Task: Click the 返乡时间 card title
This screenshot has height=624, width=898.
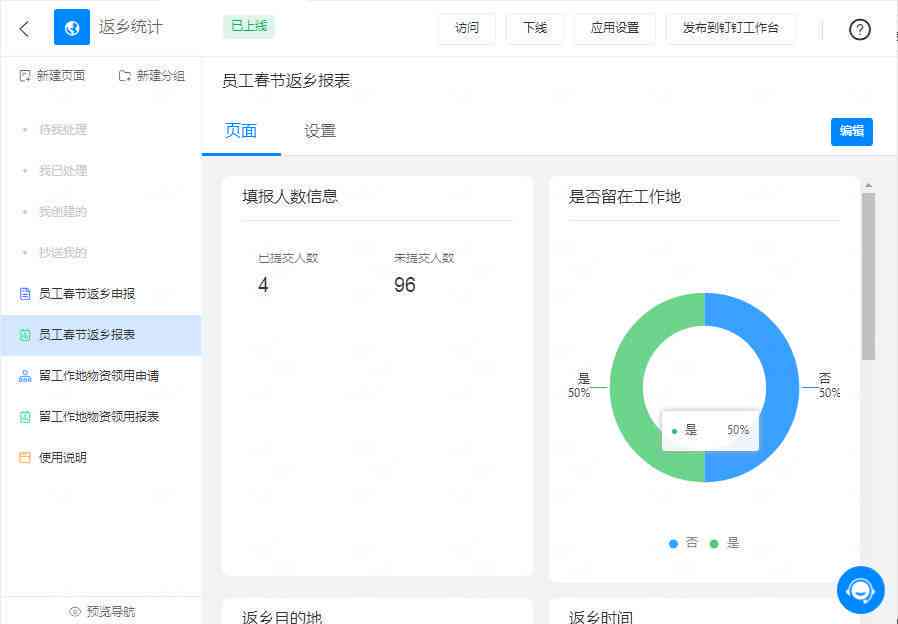Action: pyautogui.click(x=601, y=617)
